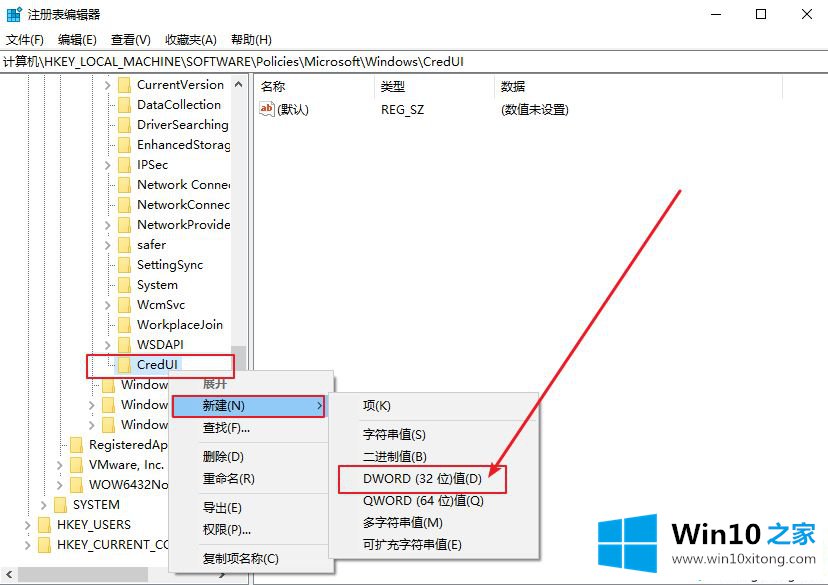Click the registry path address bar

400,62
